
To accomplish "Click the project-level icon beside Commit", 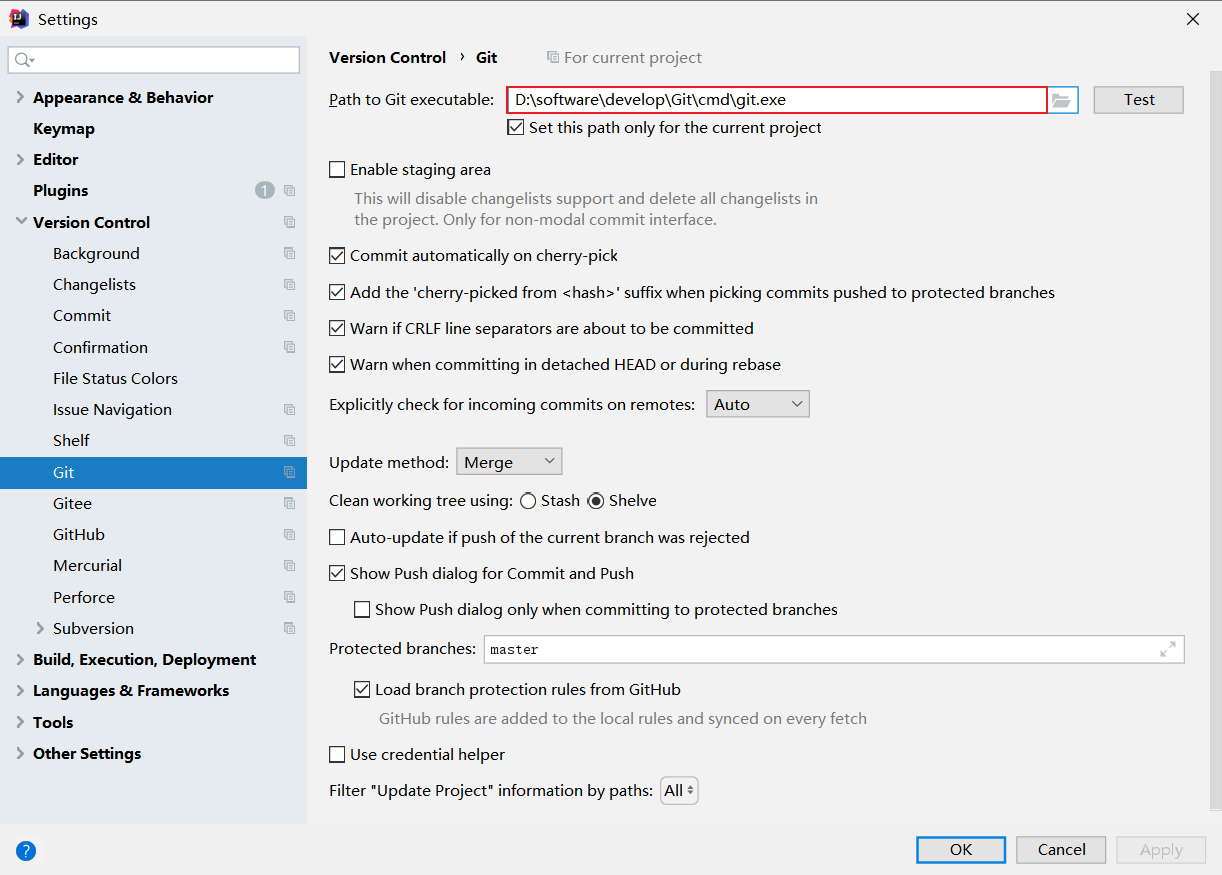I will click(289, 316).
